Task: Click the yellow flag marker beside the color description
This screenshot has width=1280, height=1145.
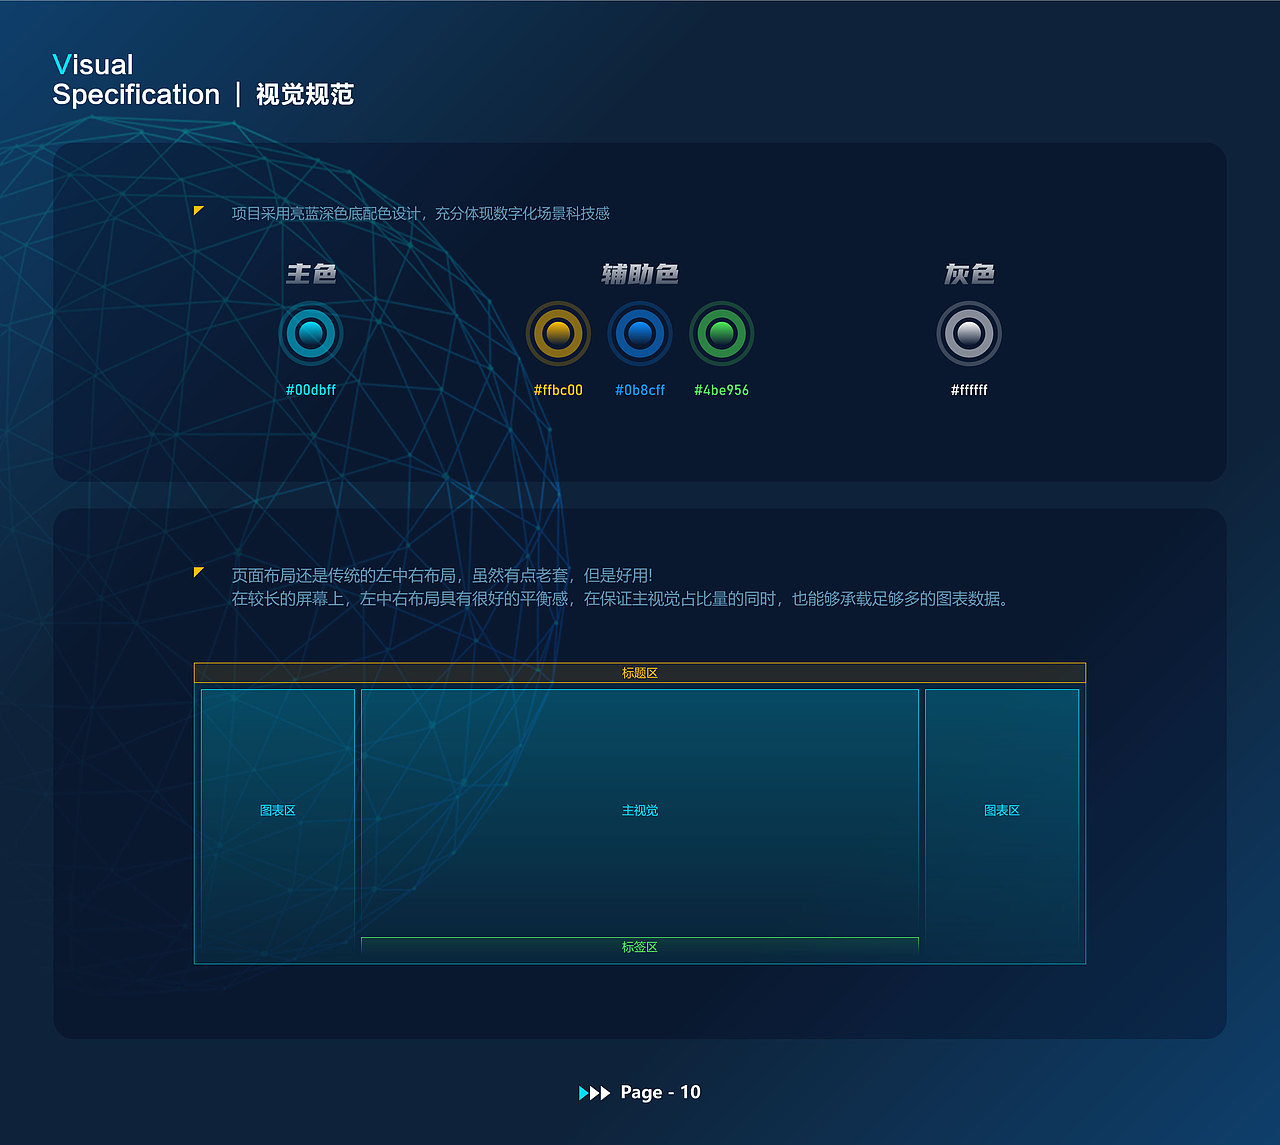Action: pos(199,211)
